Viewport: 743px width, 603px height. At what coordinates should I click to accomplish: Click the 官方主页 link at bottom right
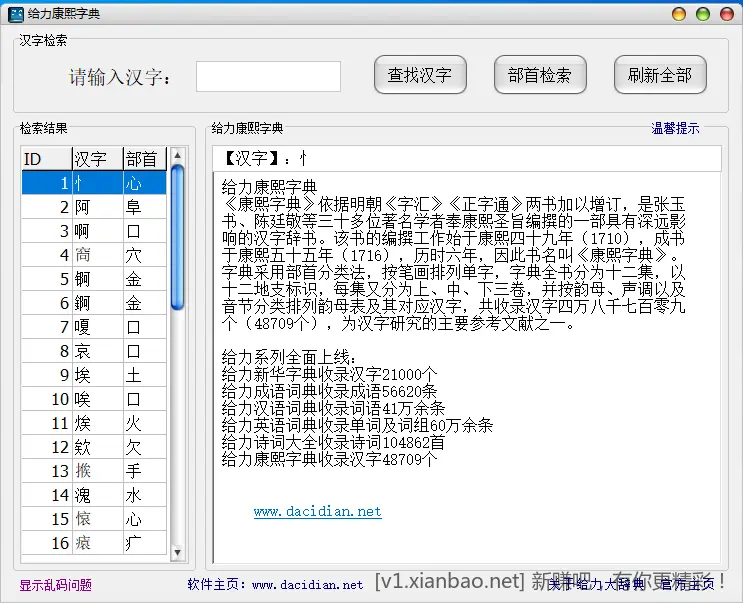point(688,585)
